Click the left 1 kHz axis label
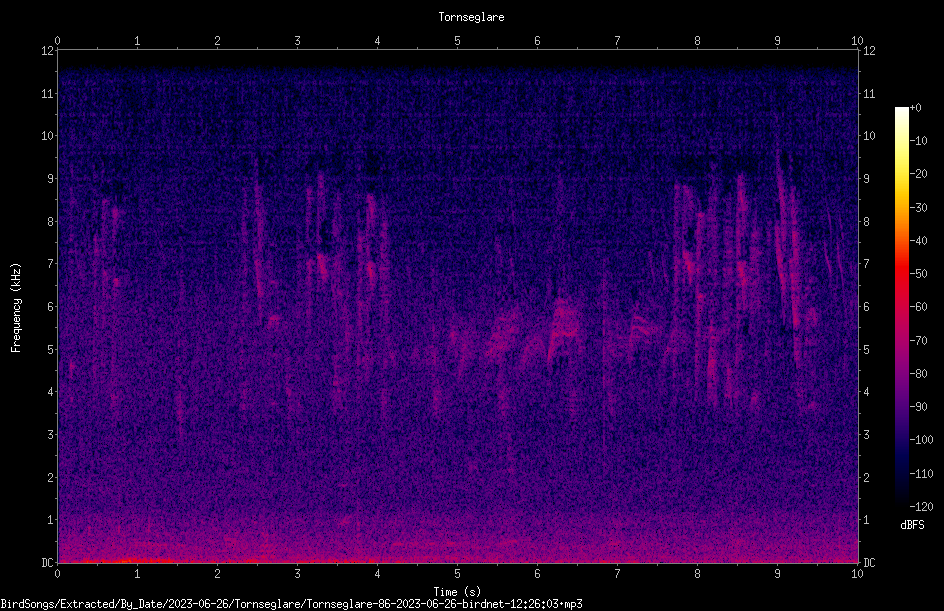 [51, 520]
